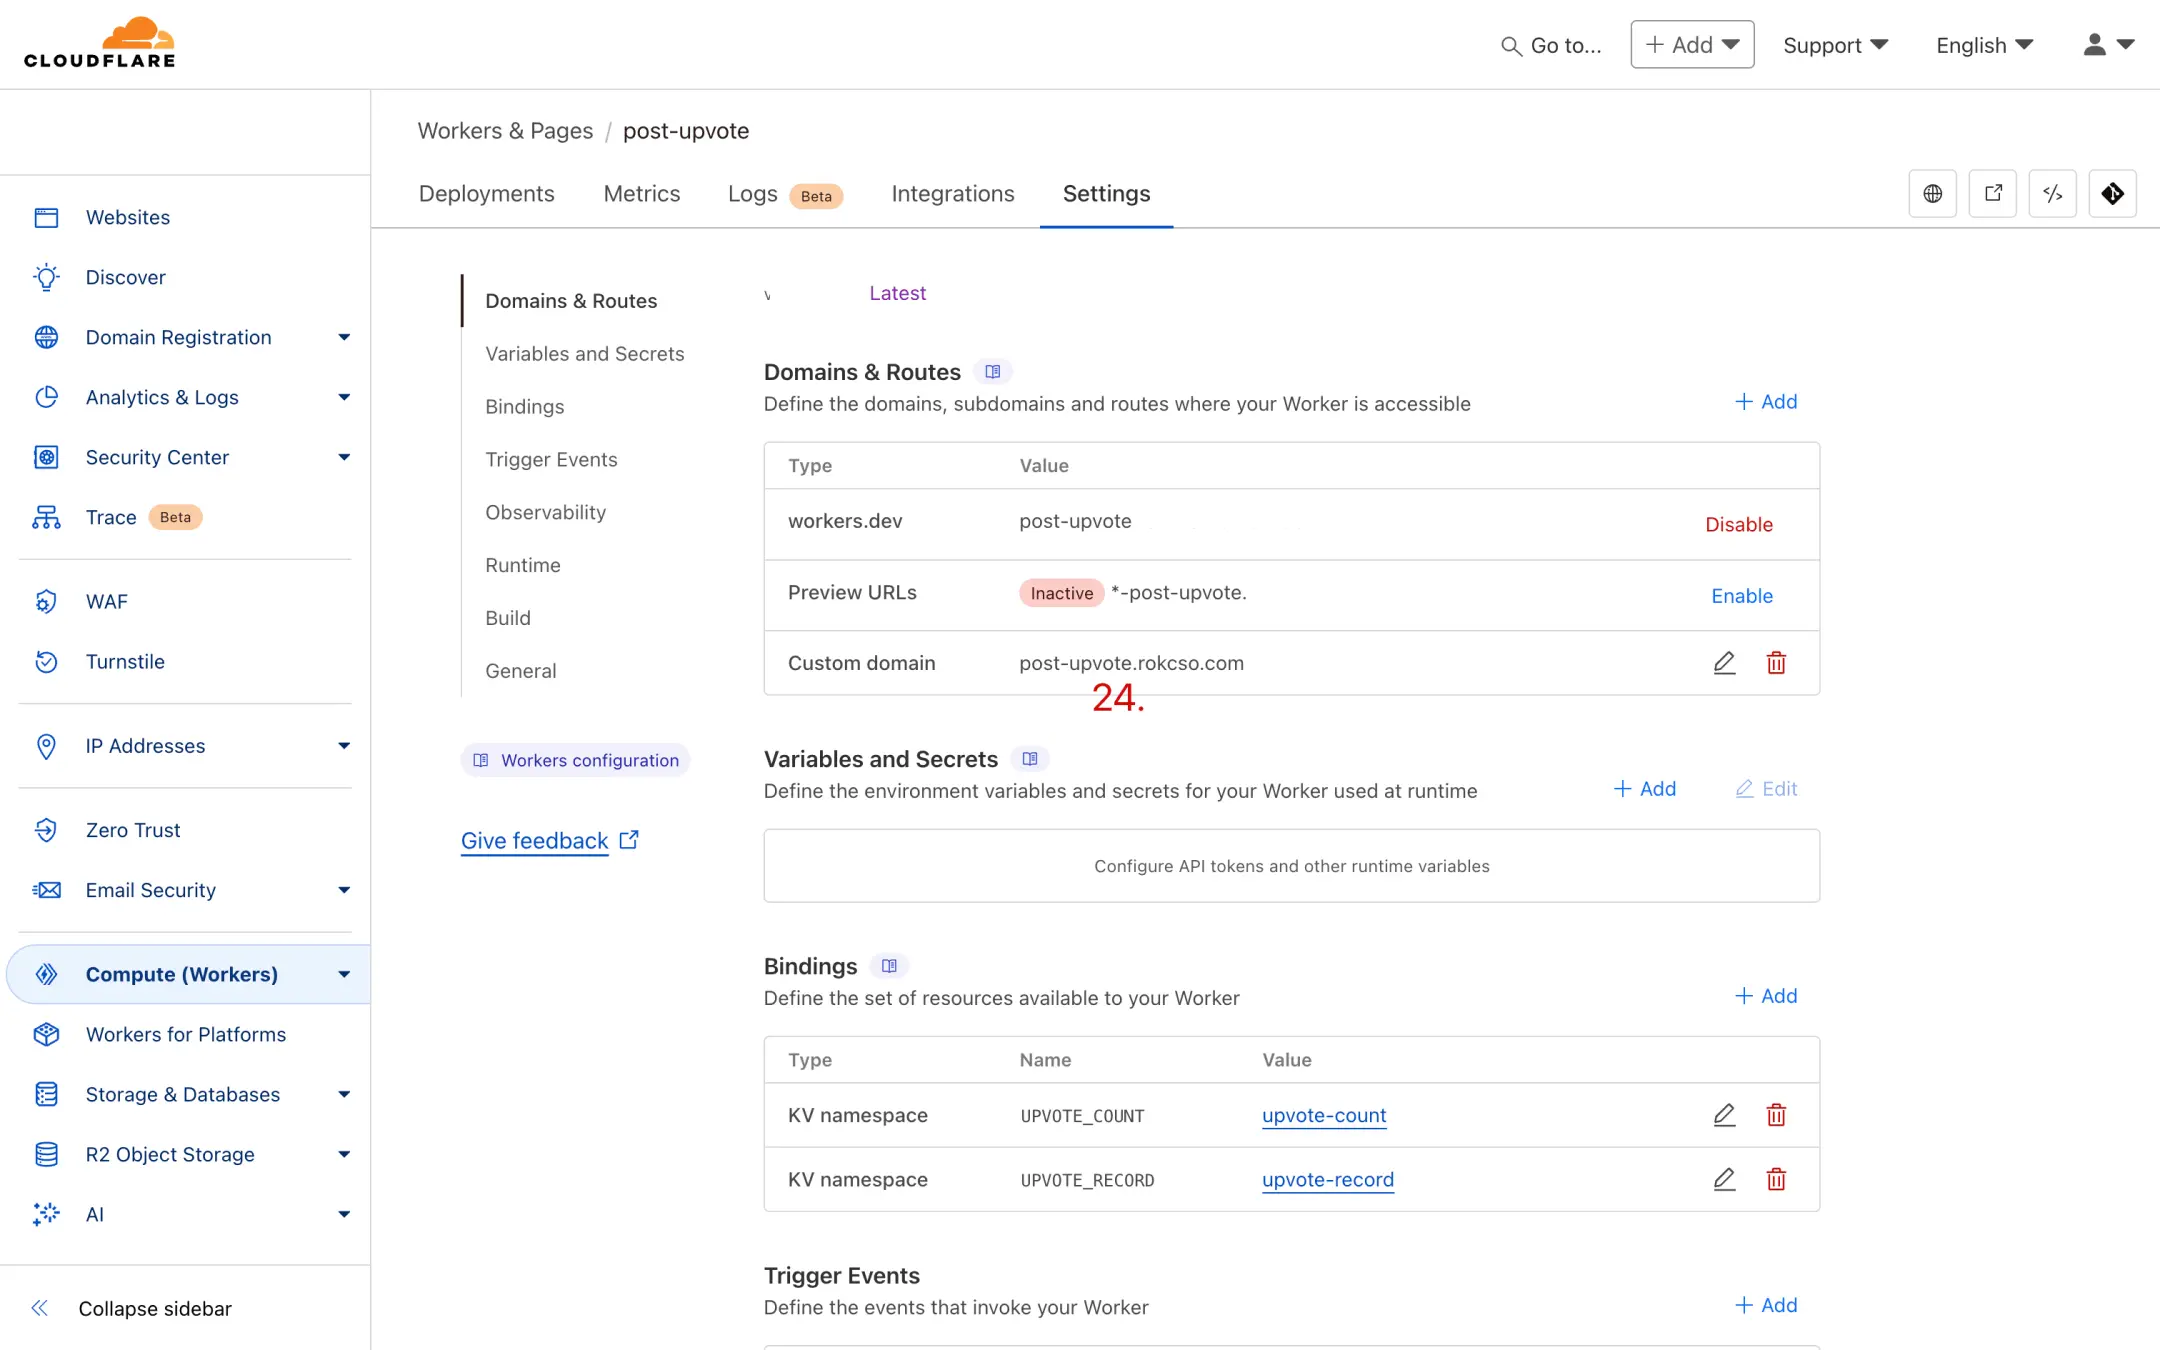Switch to the Logs Beta tab
This screenshot has height=1350, width=2160.
785,194
